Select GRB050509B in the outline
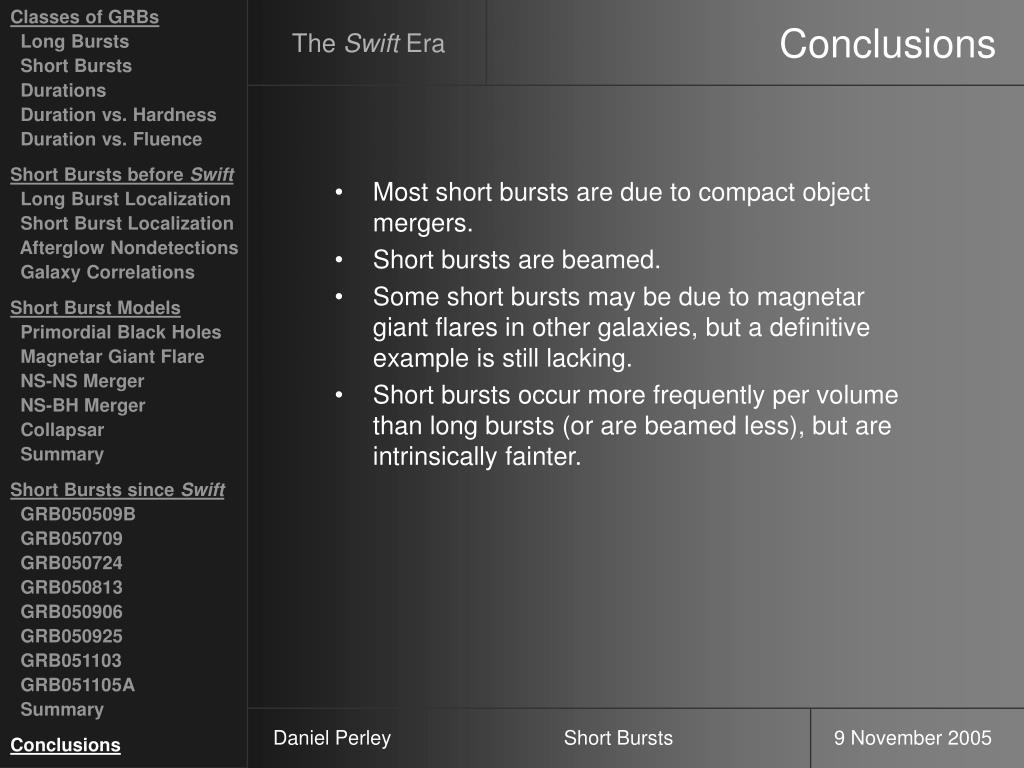The height and width of the screenshot is (768, 1024). point(78,514)
